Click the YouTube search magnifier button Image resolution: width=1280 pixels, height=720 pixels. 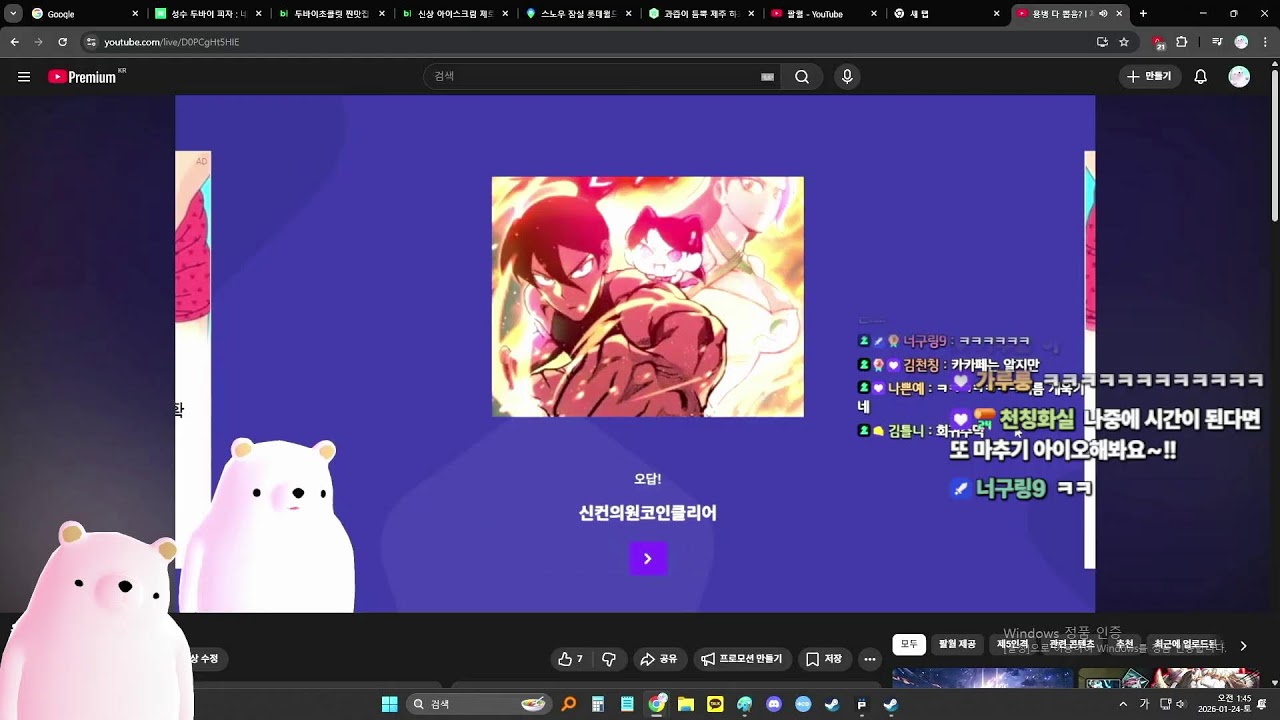coord(802,77)
